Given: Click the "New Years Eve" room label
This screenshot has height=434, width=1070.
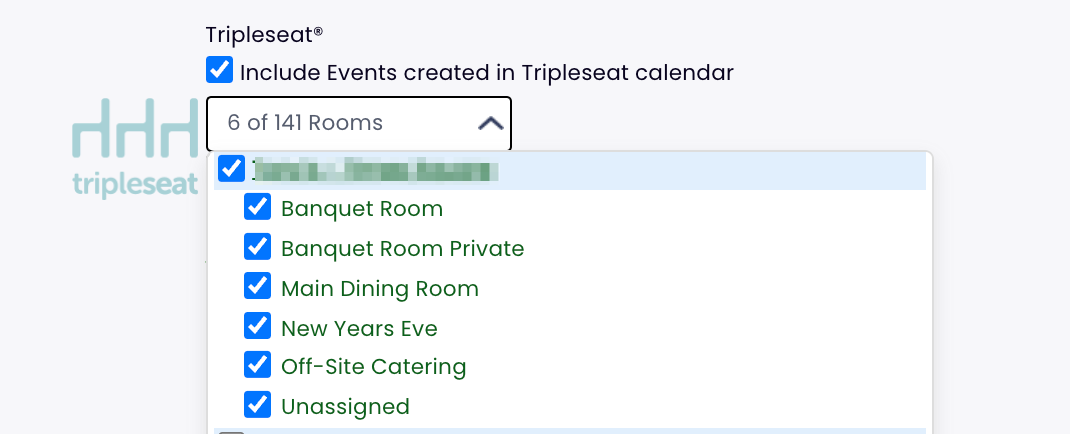Looking at the screenshot, I should coord(359,328).
